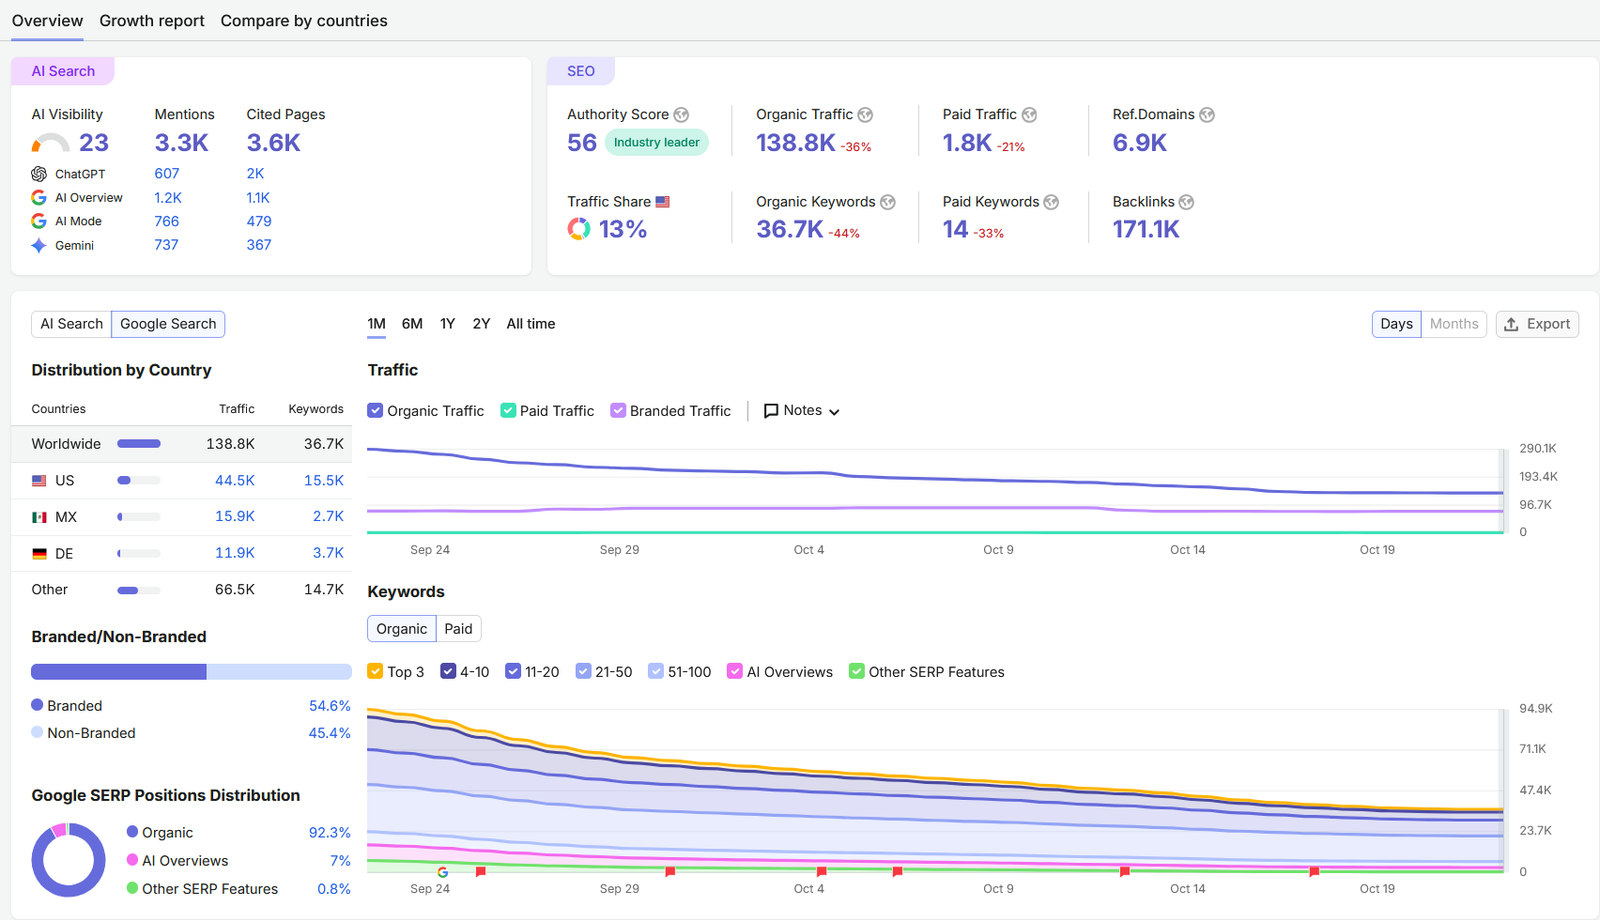Click the Mexico flag in MX row
Viewport: 1600px width, 920px height.
coord(39,517)
